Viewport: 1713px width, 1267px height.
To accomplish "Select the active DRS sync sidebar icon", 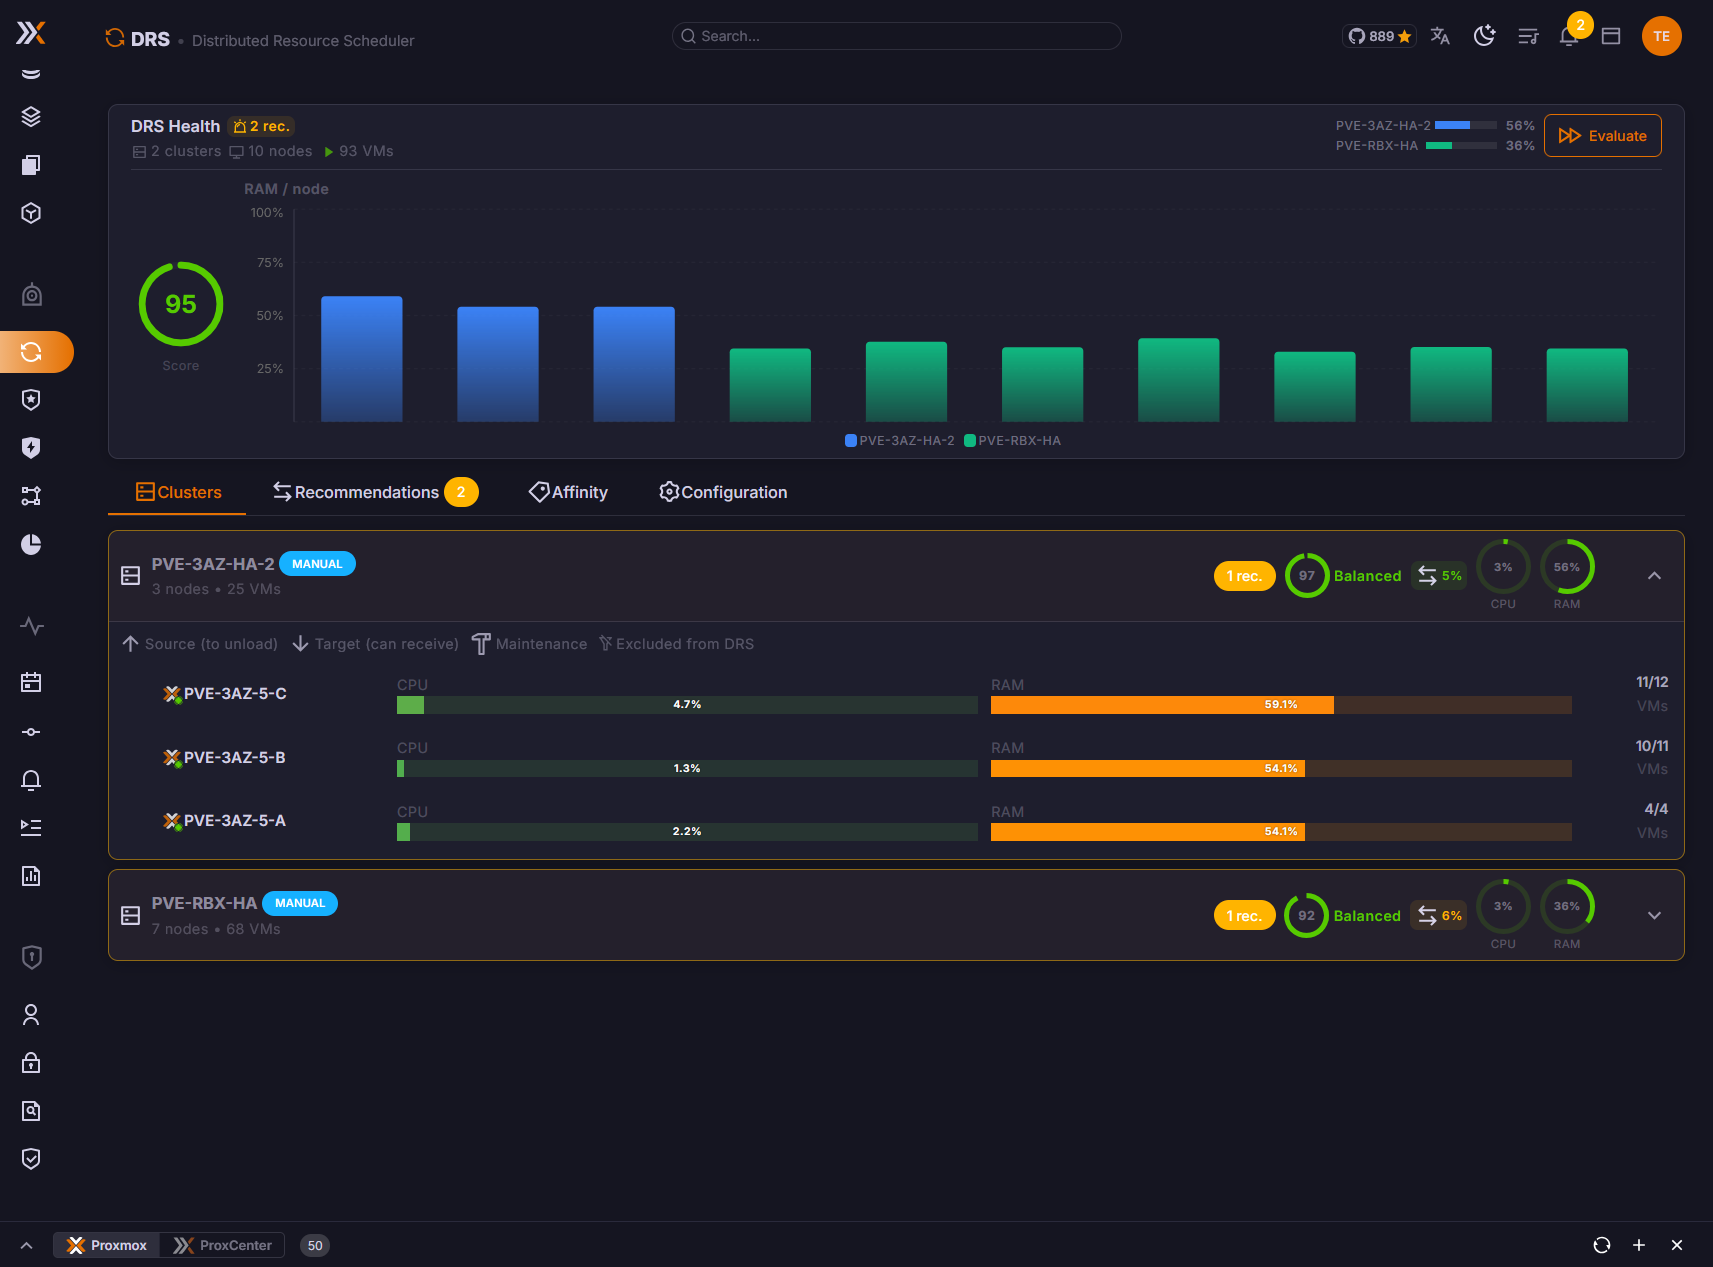I will point(31,352).
